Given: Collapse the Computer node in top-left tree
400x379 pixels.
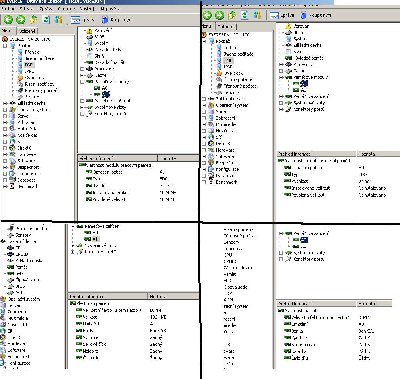Looking at the screenshot, I should (x=5, y=46).
